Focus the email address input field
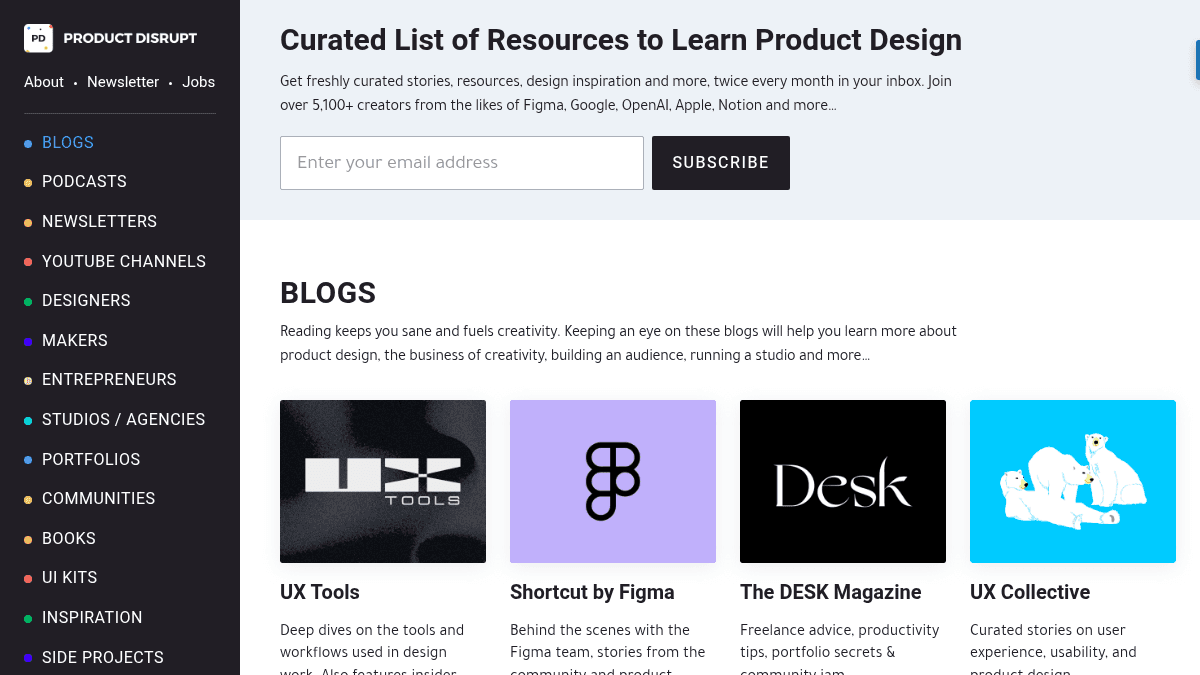The width and height of the screenshot is (1200, 675). (462, 163)
